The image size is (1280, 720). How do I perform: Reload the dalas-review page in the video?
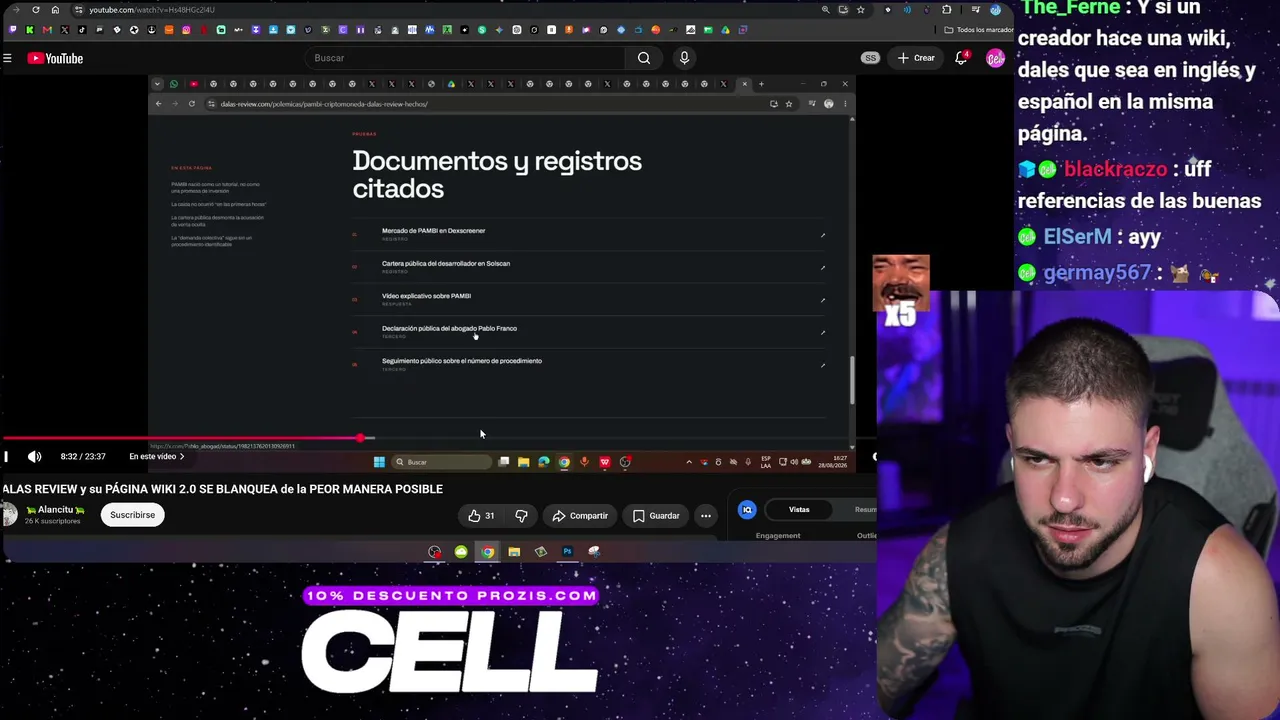[x=192, y=104]
